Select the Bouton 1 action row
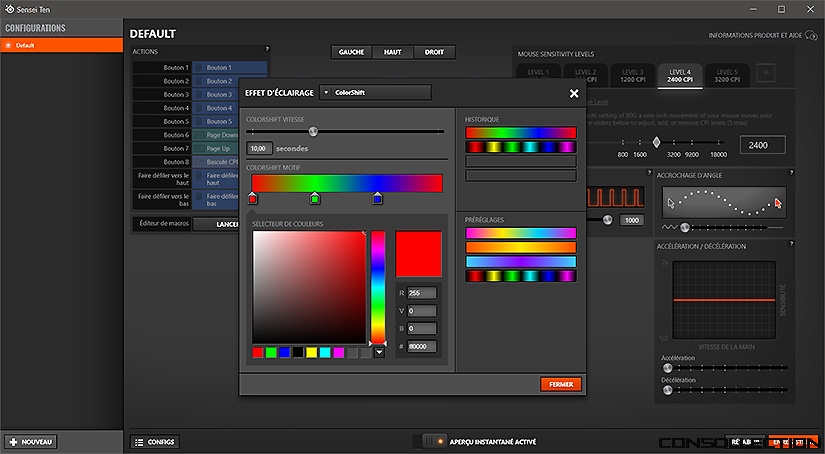 click(200, 67)
